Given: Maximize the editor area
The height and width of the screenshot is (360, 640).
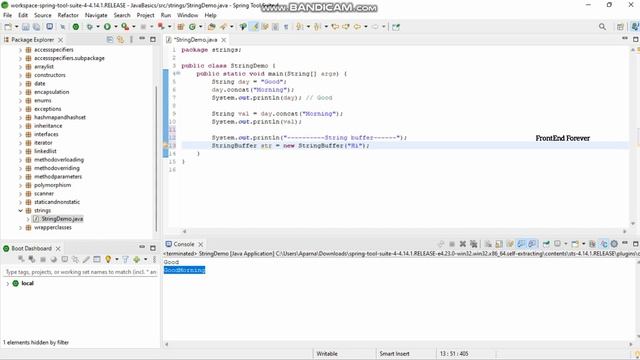Looking at the screenshot, I should pos(636,39).
